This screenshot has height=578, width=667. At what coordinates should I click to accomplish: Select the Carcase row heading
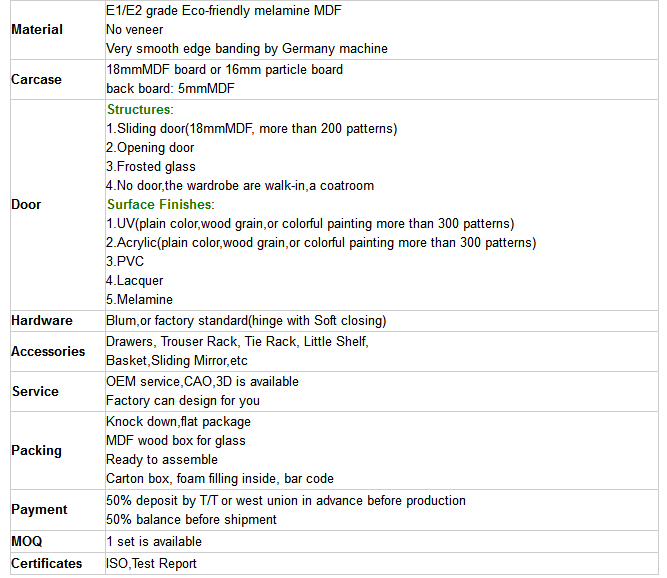pyautogui.click(x=36, y=80)
